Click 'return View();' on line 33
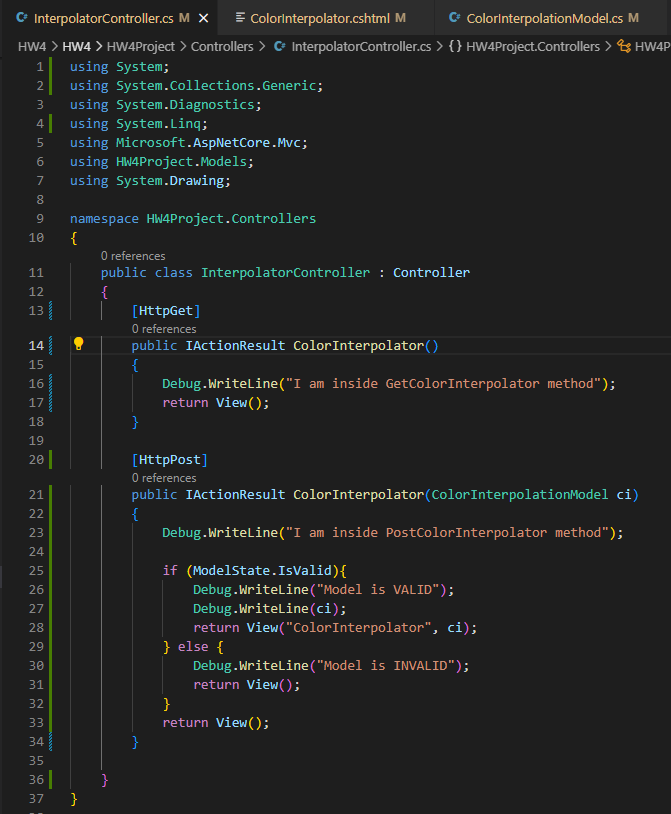 [216, 723]
